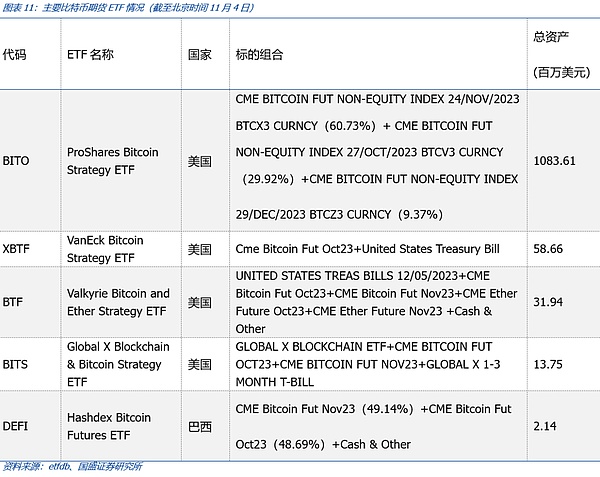600x477 pixels.
Task: Select the VanEck Bitcoin Strategy ETF name
Action: pos(105,249)
